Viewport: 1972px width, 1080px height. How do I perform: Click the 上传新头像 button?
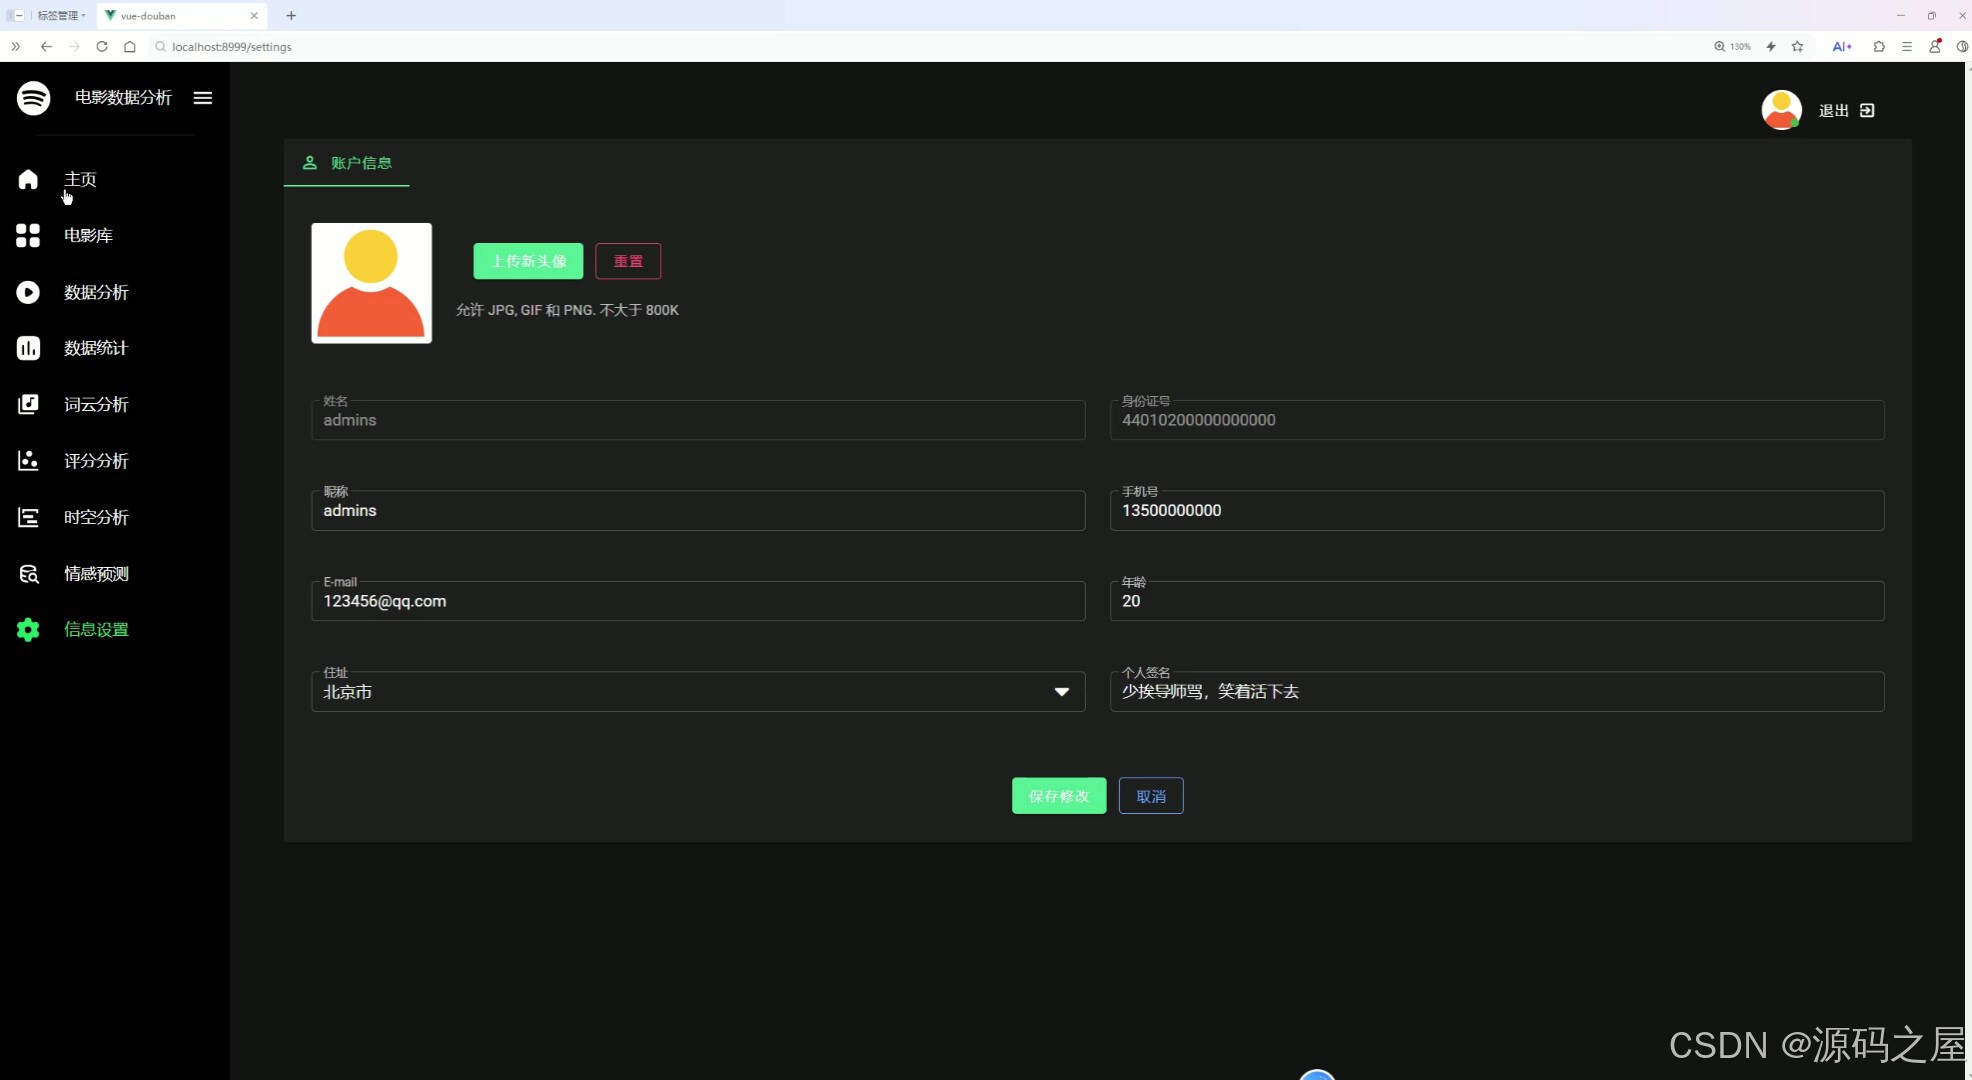[x=528, y=261]
